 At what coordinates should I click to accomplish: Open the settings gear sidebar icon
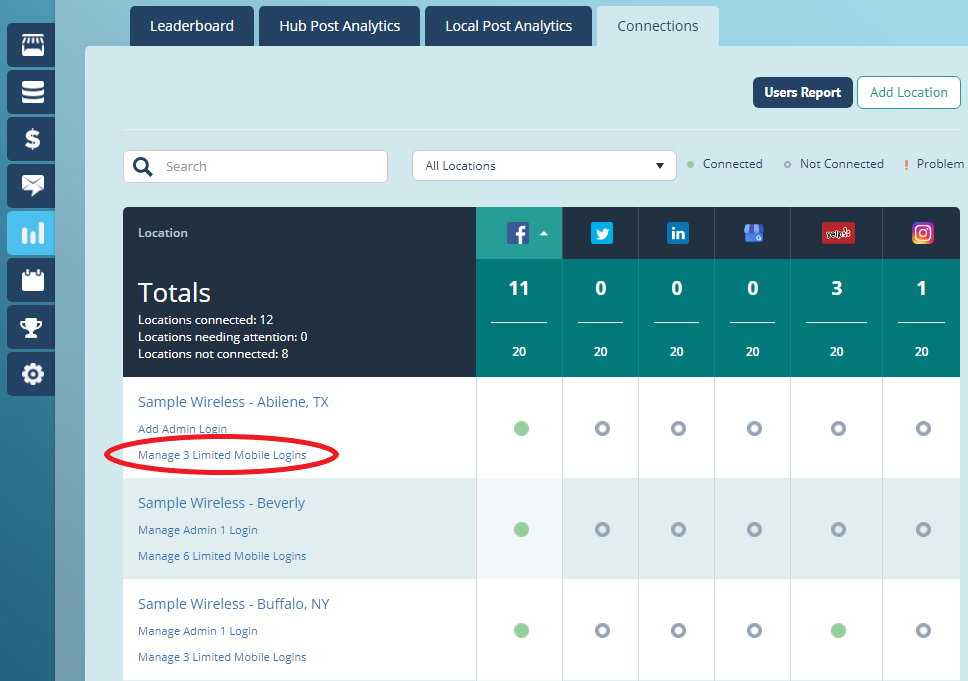click(32, 374)
